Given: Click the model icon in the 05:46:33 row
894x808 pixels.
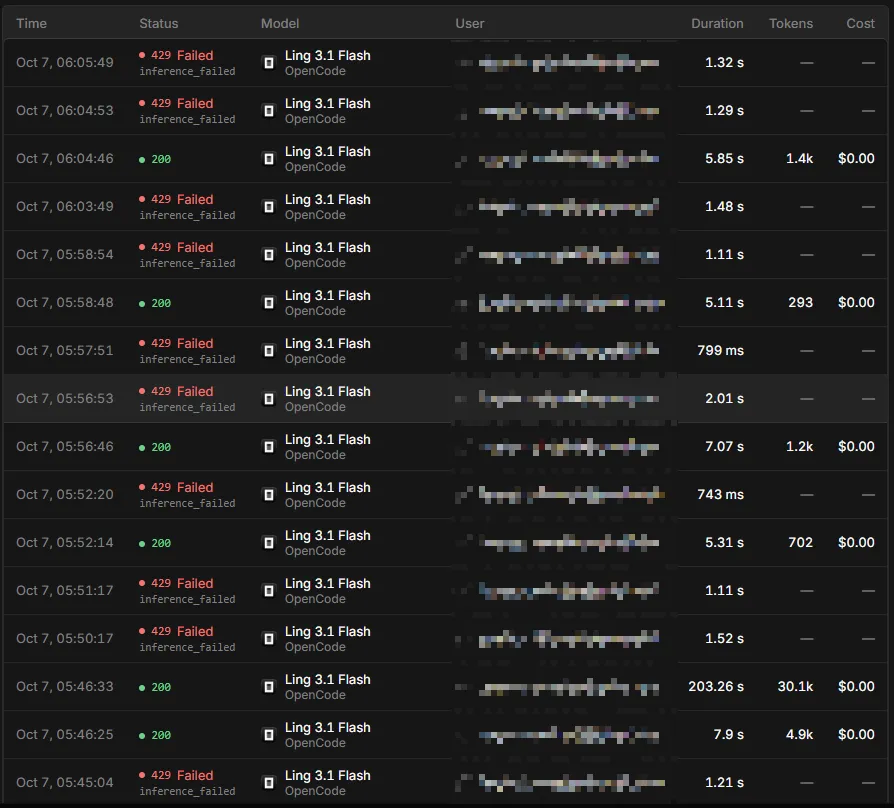Looking at the screenshot, I should (x=269, y=687).
